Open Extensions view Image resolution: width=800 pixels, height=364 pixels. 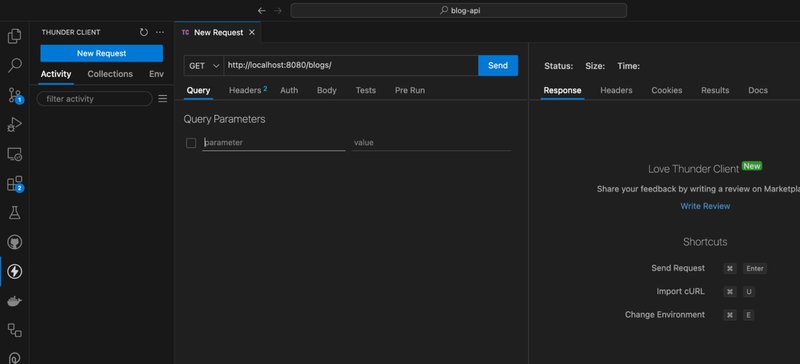(14, 184)
